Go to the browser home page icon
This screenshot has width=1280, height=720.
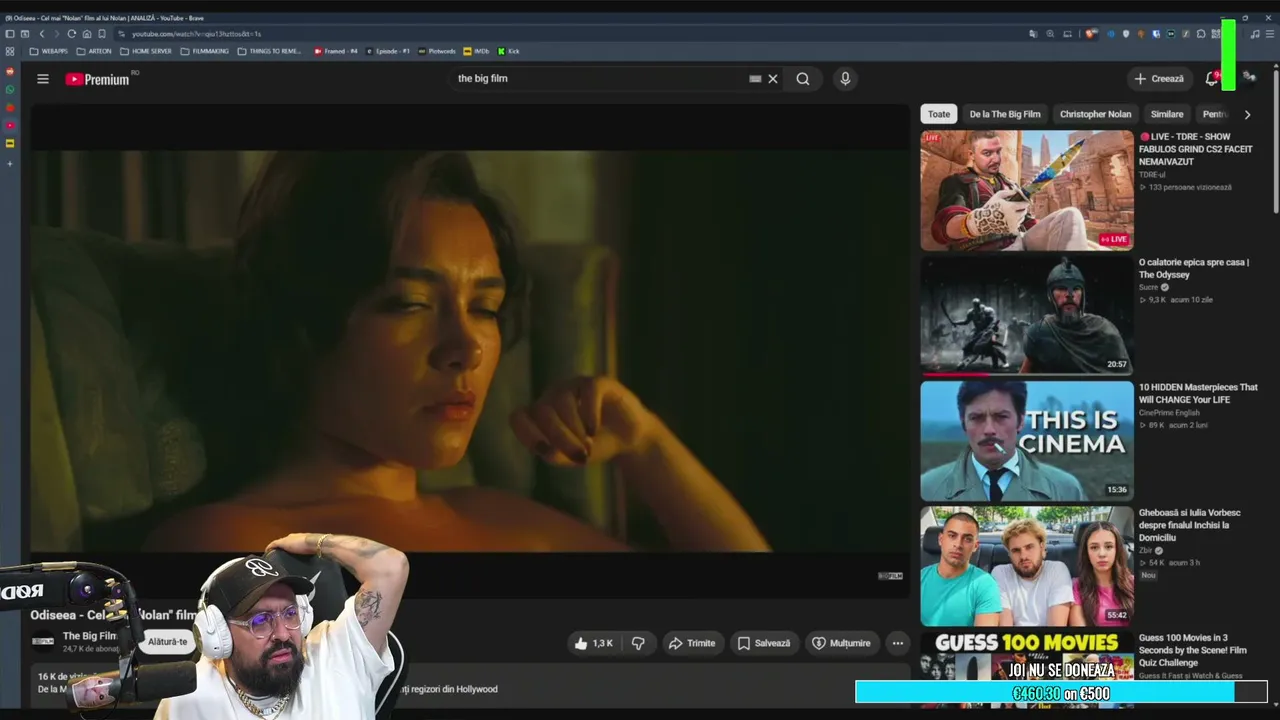86,34
